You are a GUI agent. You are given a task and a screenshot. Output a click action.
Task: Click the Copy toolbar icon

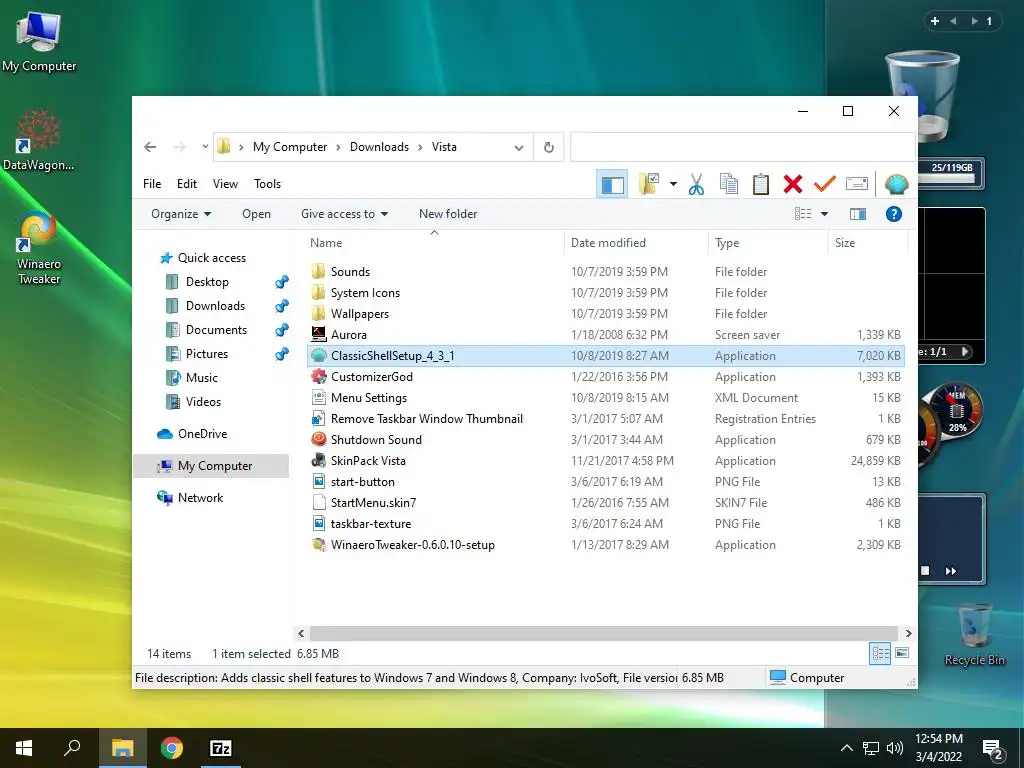728,184
